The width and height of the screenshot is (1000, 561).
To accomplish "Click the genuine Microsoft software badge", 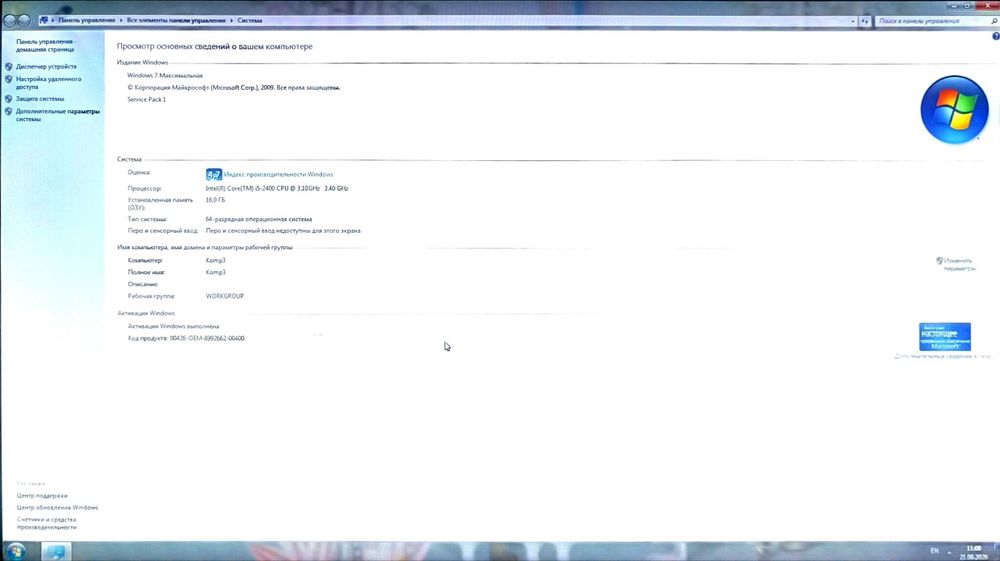I will 945,337.
